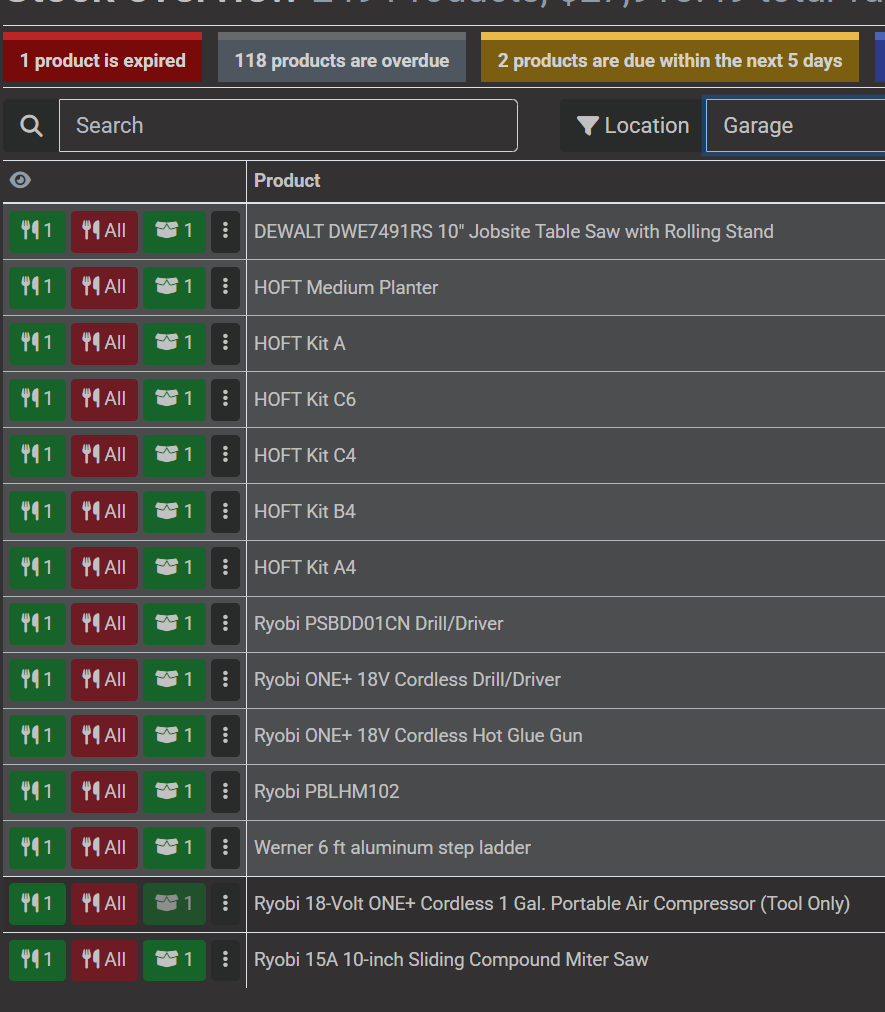Open more menu for Ryobi Miter Saw row

pos(225,960)
